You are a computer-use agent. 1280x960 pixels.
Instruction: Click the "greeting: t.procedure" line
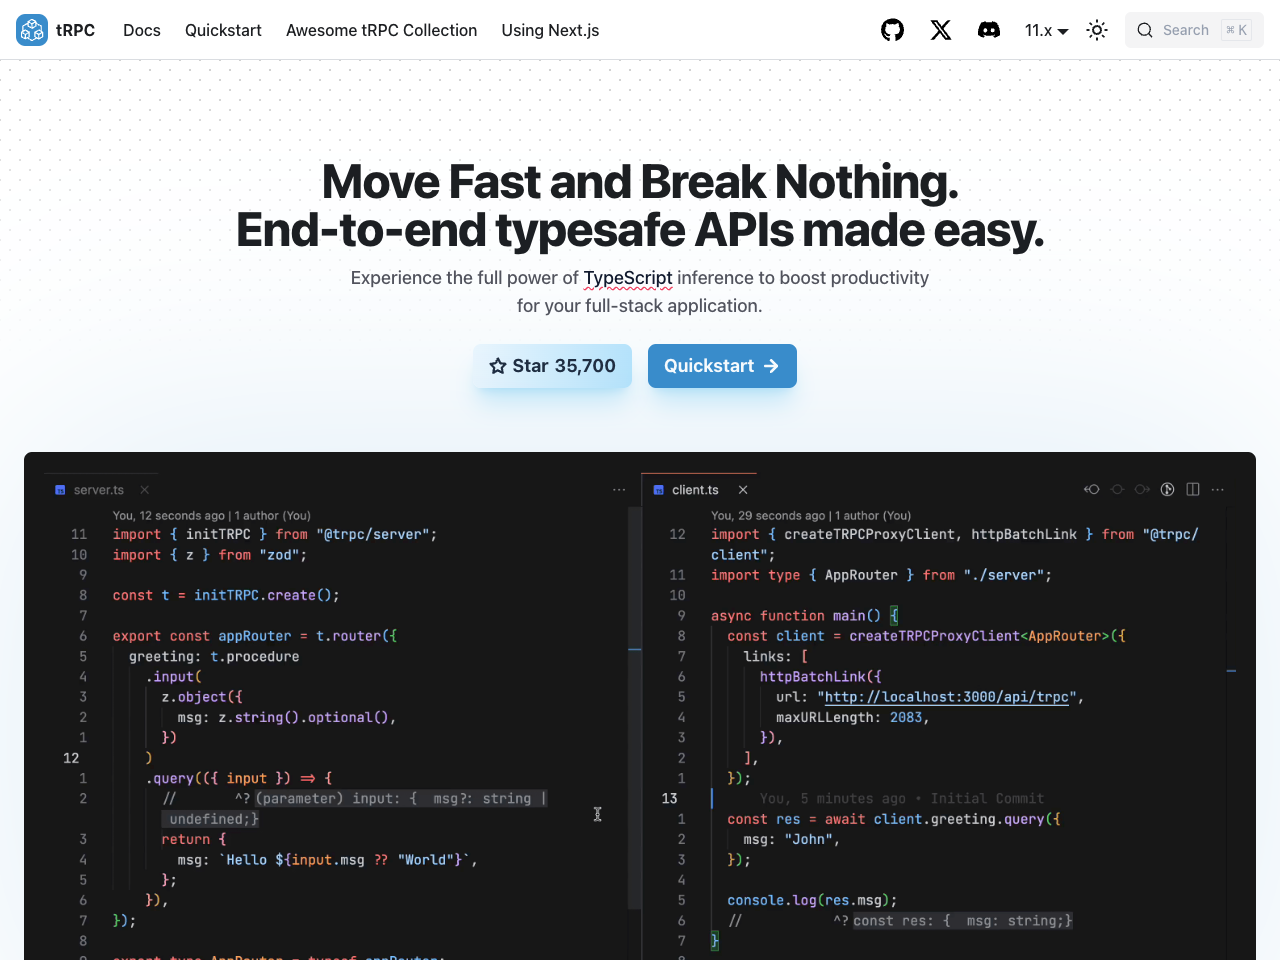pos(214,657)
